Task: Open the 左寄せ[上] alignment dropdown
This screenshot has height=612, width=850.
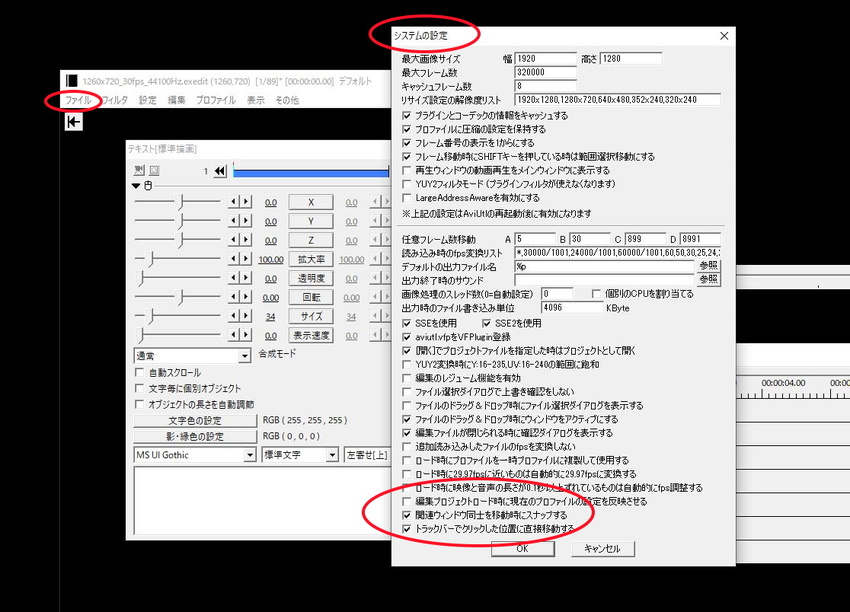Action: tap(367, 455)
